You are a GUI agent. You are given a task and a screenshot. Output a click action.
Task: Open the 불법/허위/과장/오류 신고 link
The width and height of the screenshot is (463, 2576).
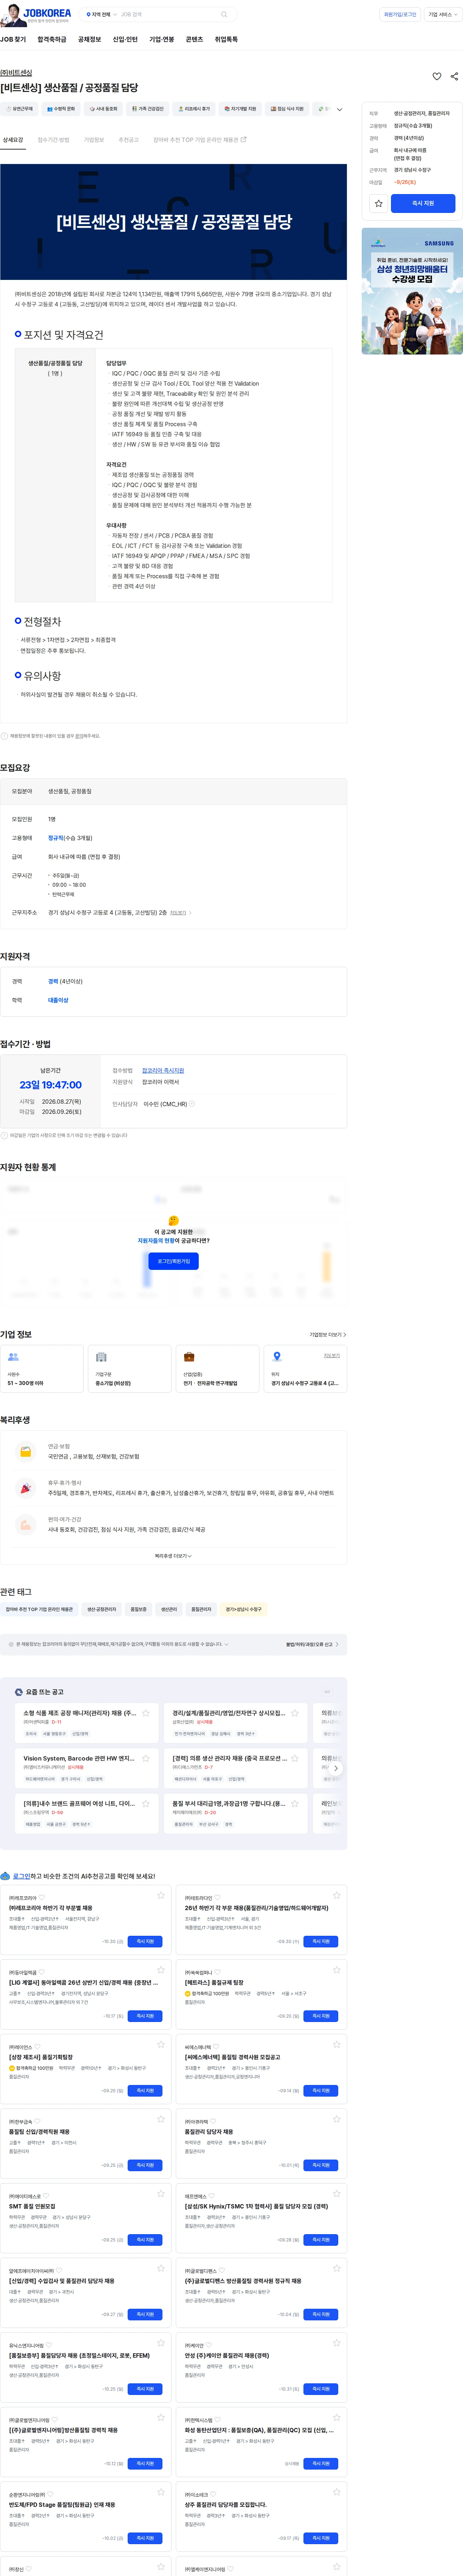pos(312,1644)
